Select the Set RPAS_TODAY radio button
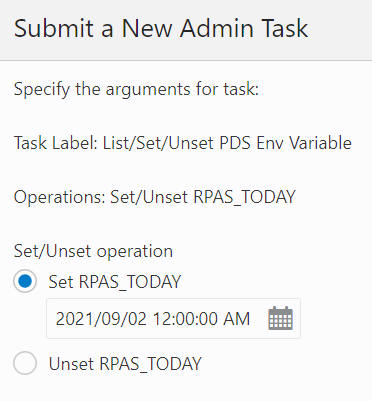This screenshot has width=372, height=401. pyautogui.click(x=25, y=281)
